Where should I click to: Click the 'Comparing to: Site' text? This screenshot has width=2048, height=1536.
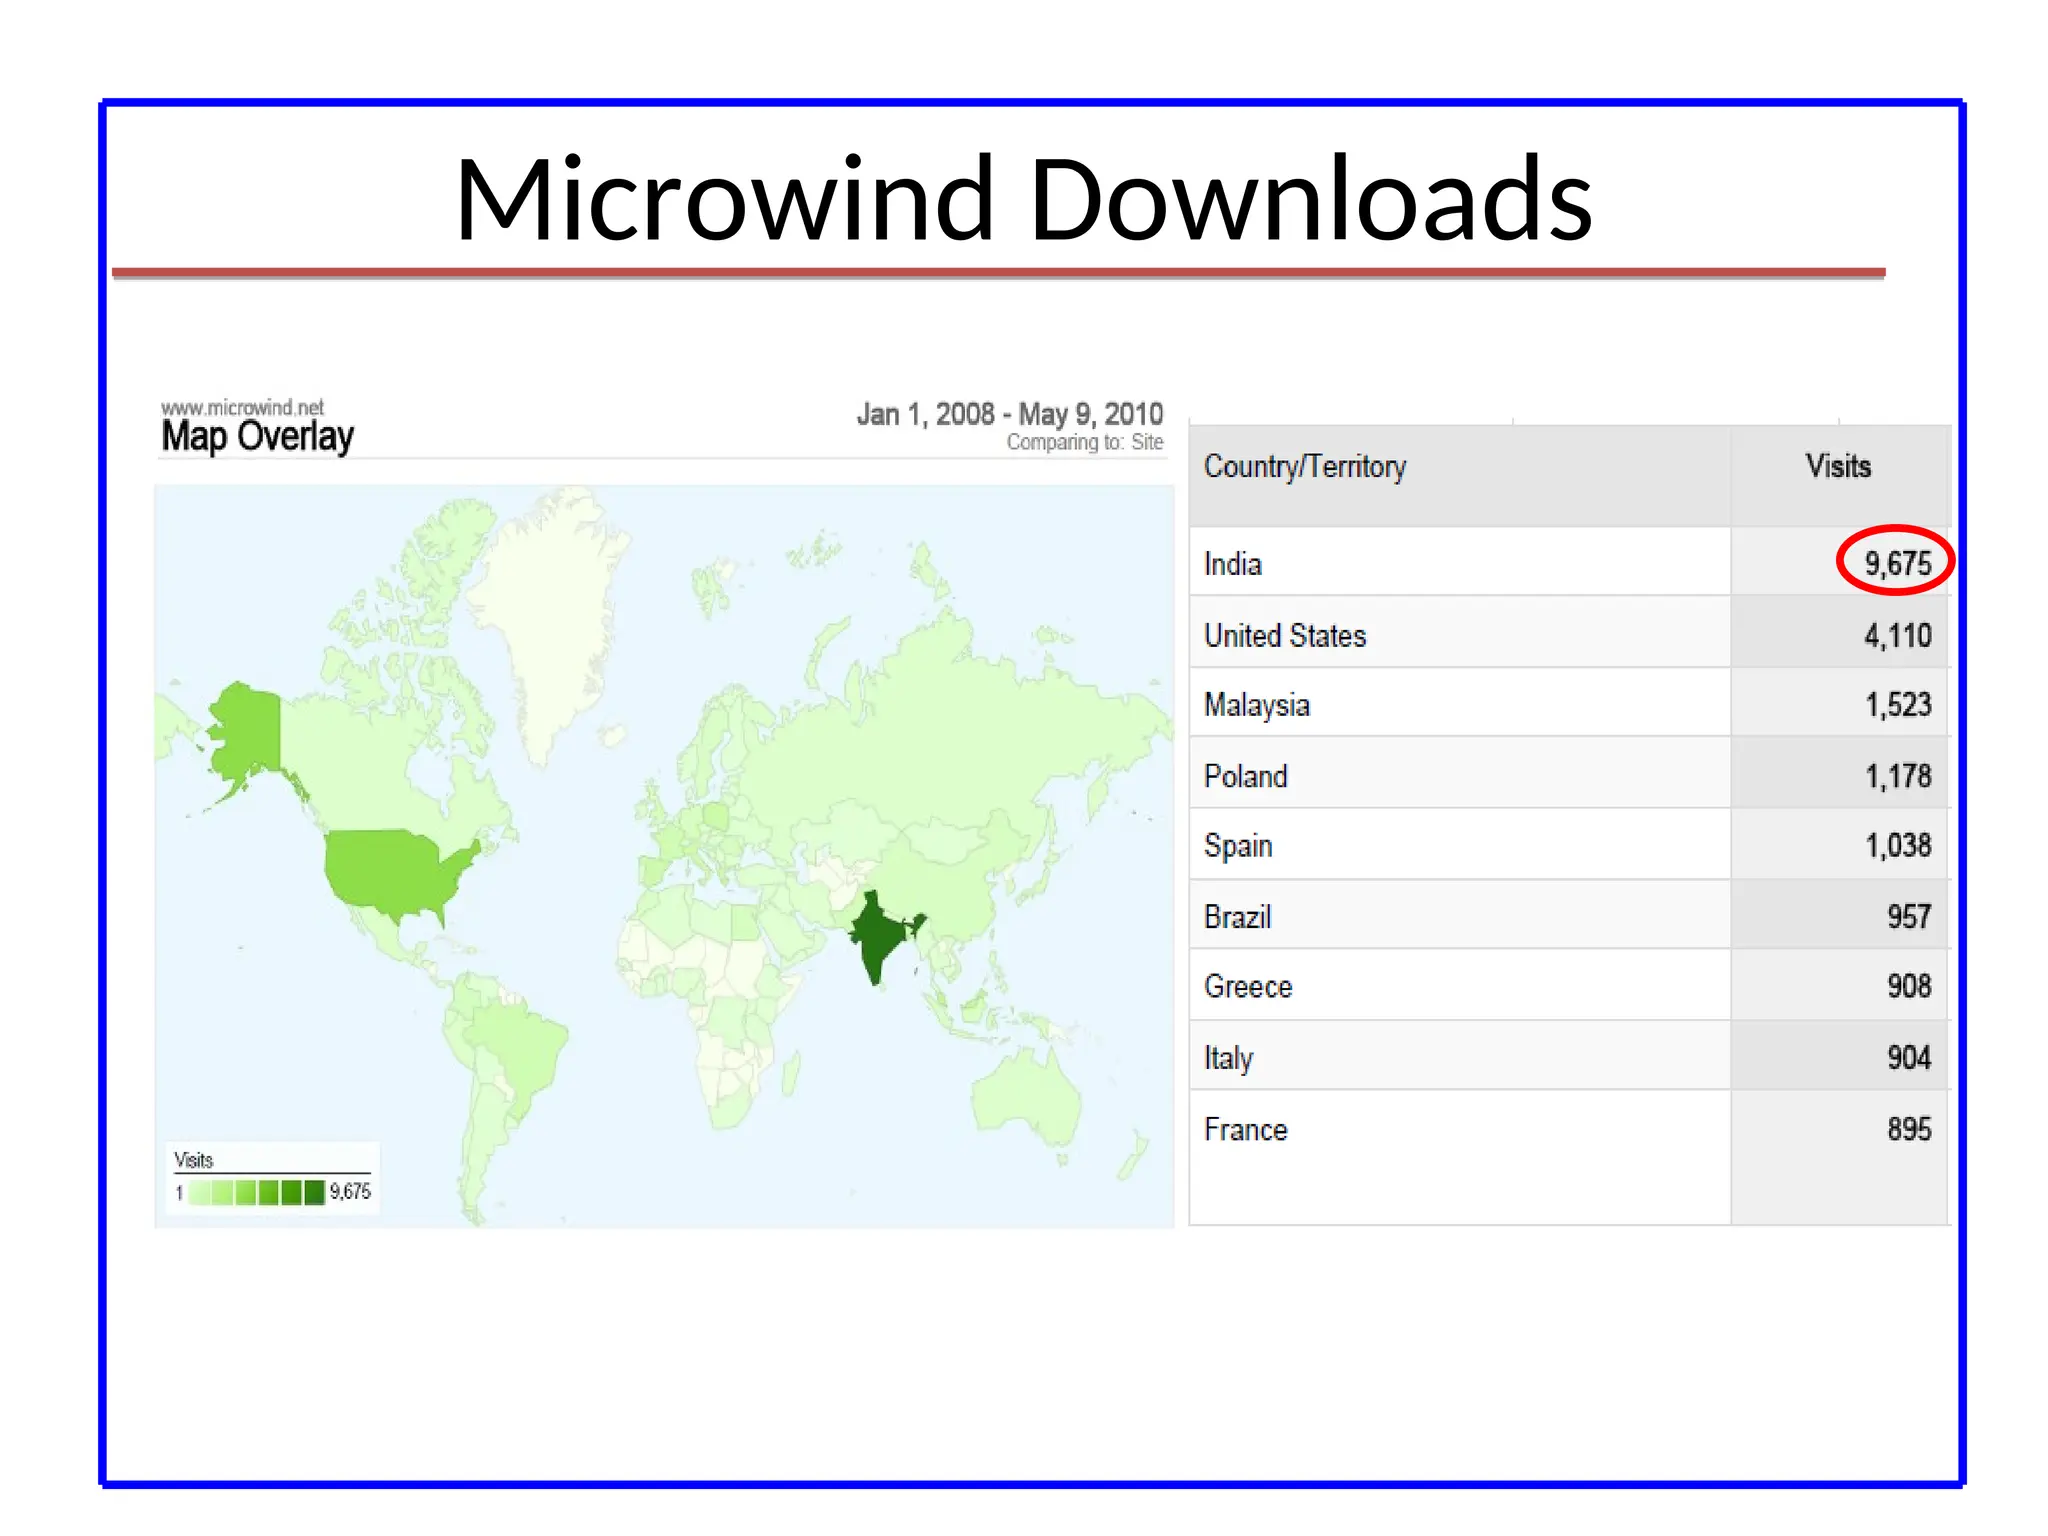pyautogui.click(x=1085, y=442)
